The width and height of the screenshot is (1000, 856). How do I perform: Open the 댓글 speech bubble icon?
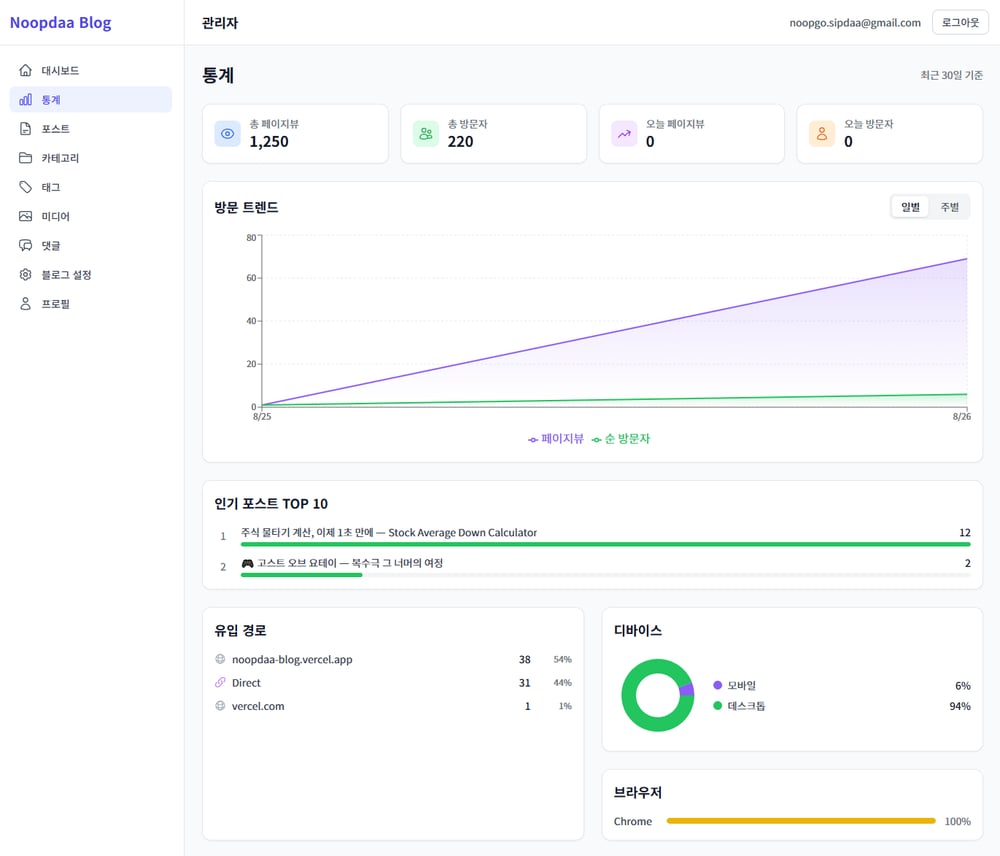click(26, 246)
